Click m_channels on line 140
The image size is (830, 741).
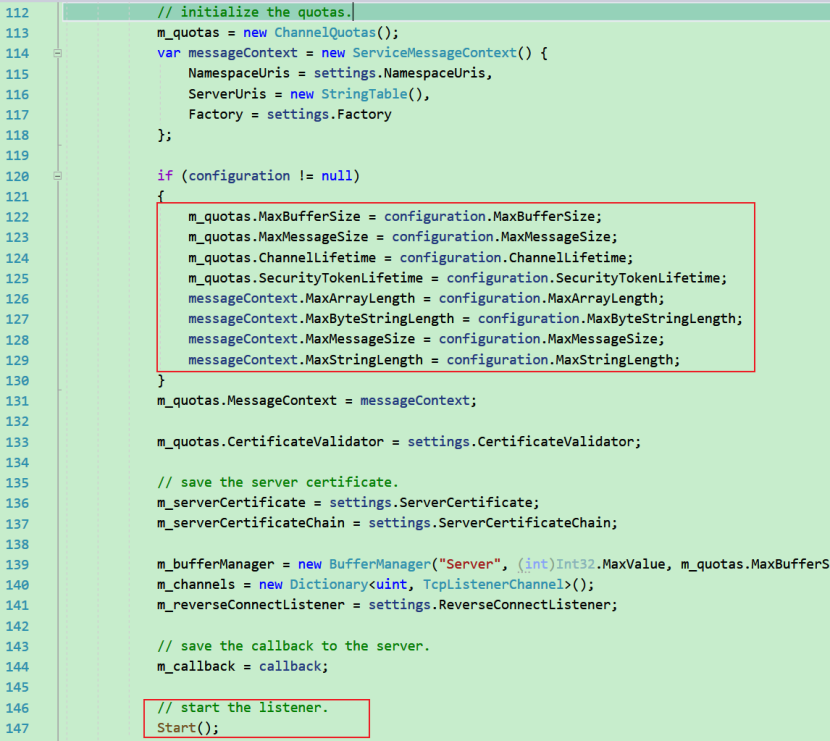(196, 584)
